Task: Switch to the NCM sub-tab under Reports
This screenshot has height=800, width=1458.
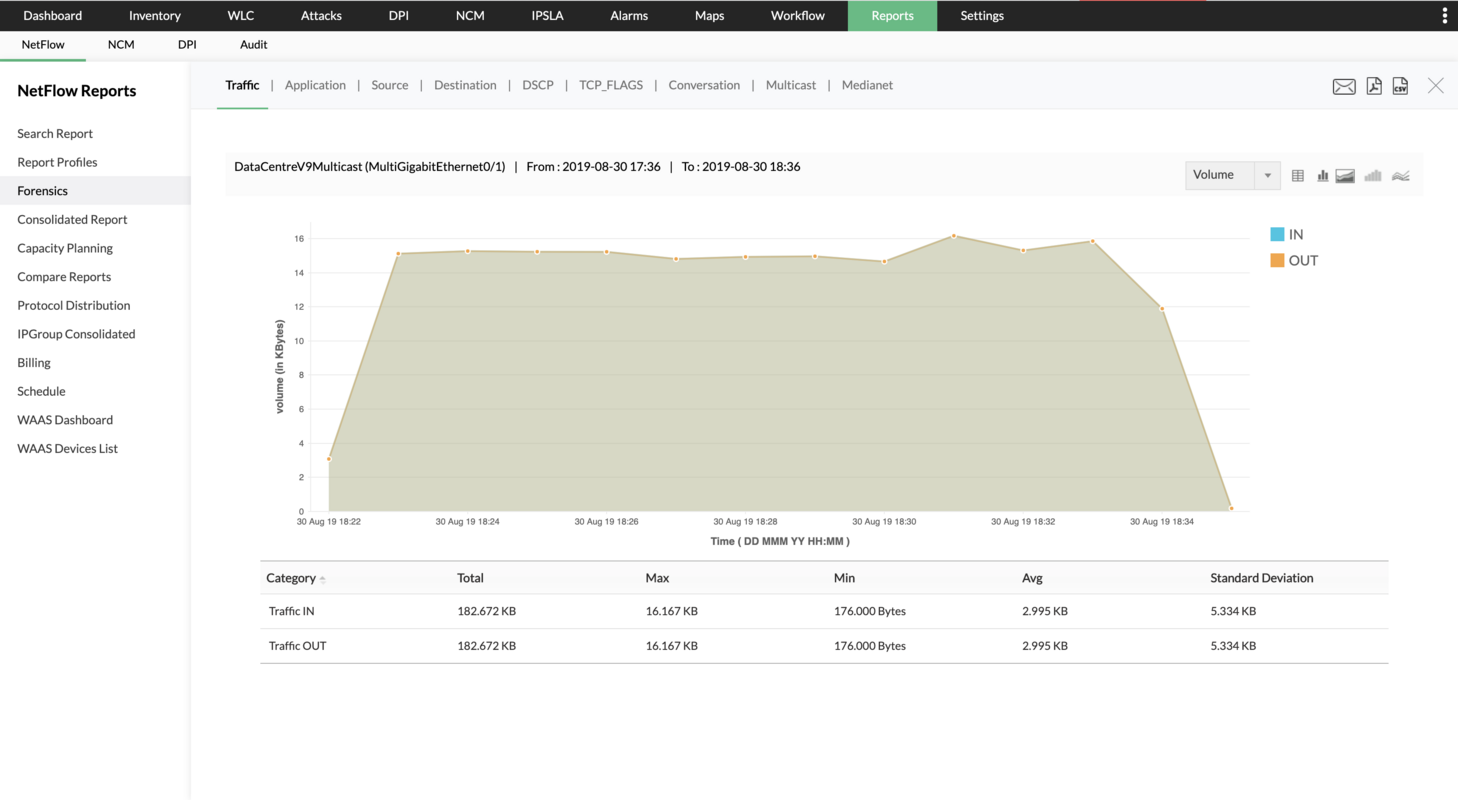Action: tap(121, 45)
